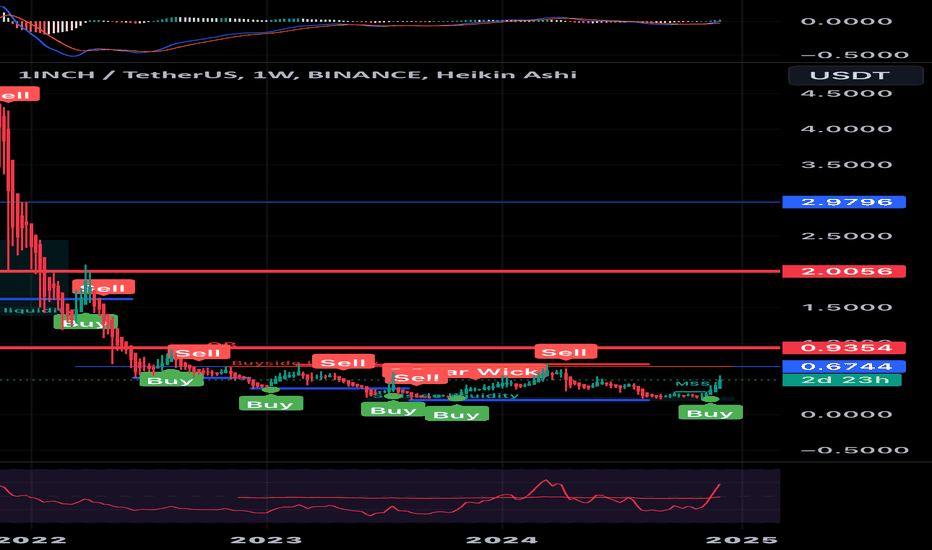
Task: Click the 4.5000 price axis value
Action: (846, 93)
